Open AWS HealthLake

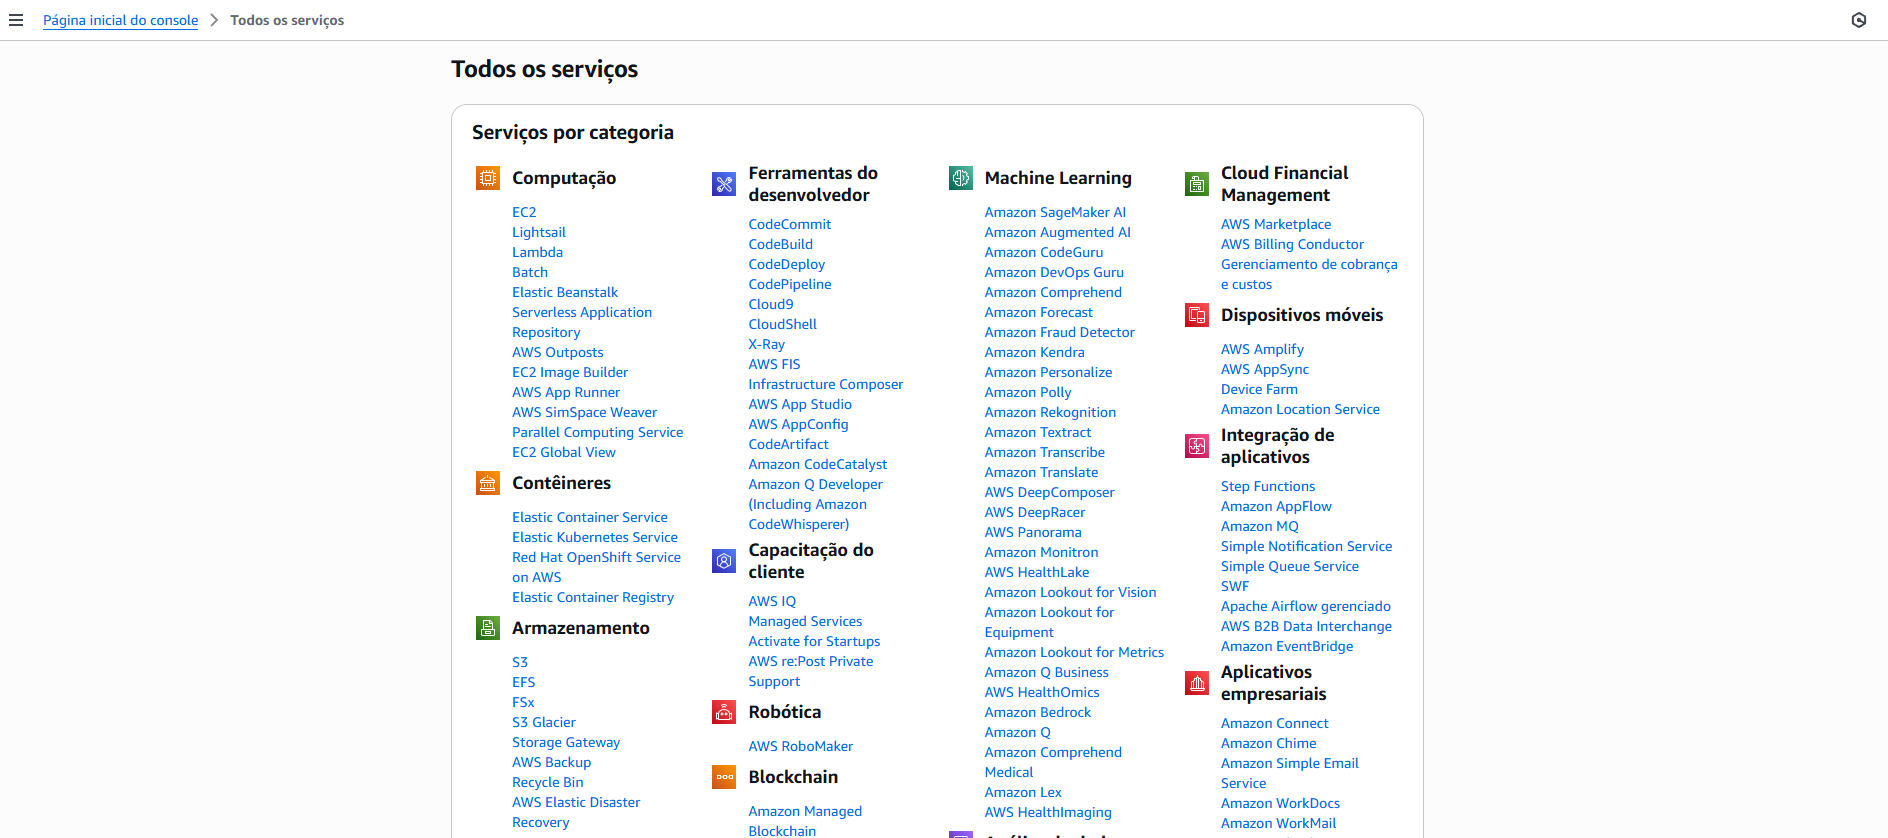click(x=1037, y=572)
